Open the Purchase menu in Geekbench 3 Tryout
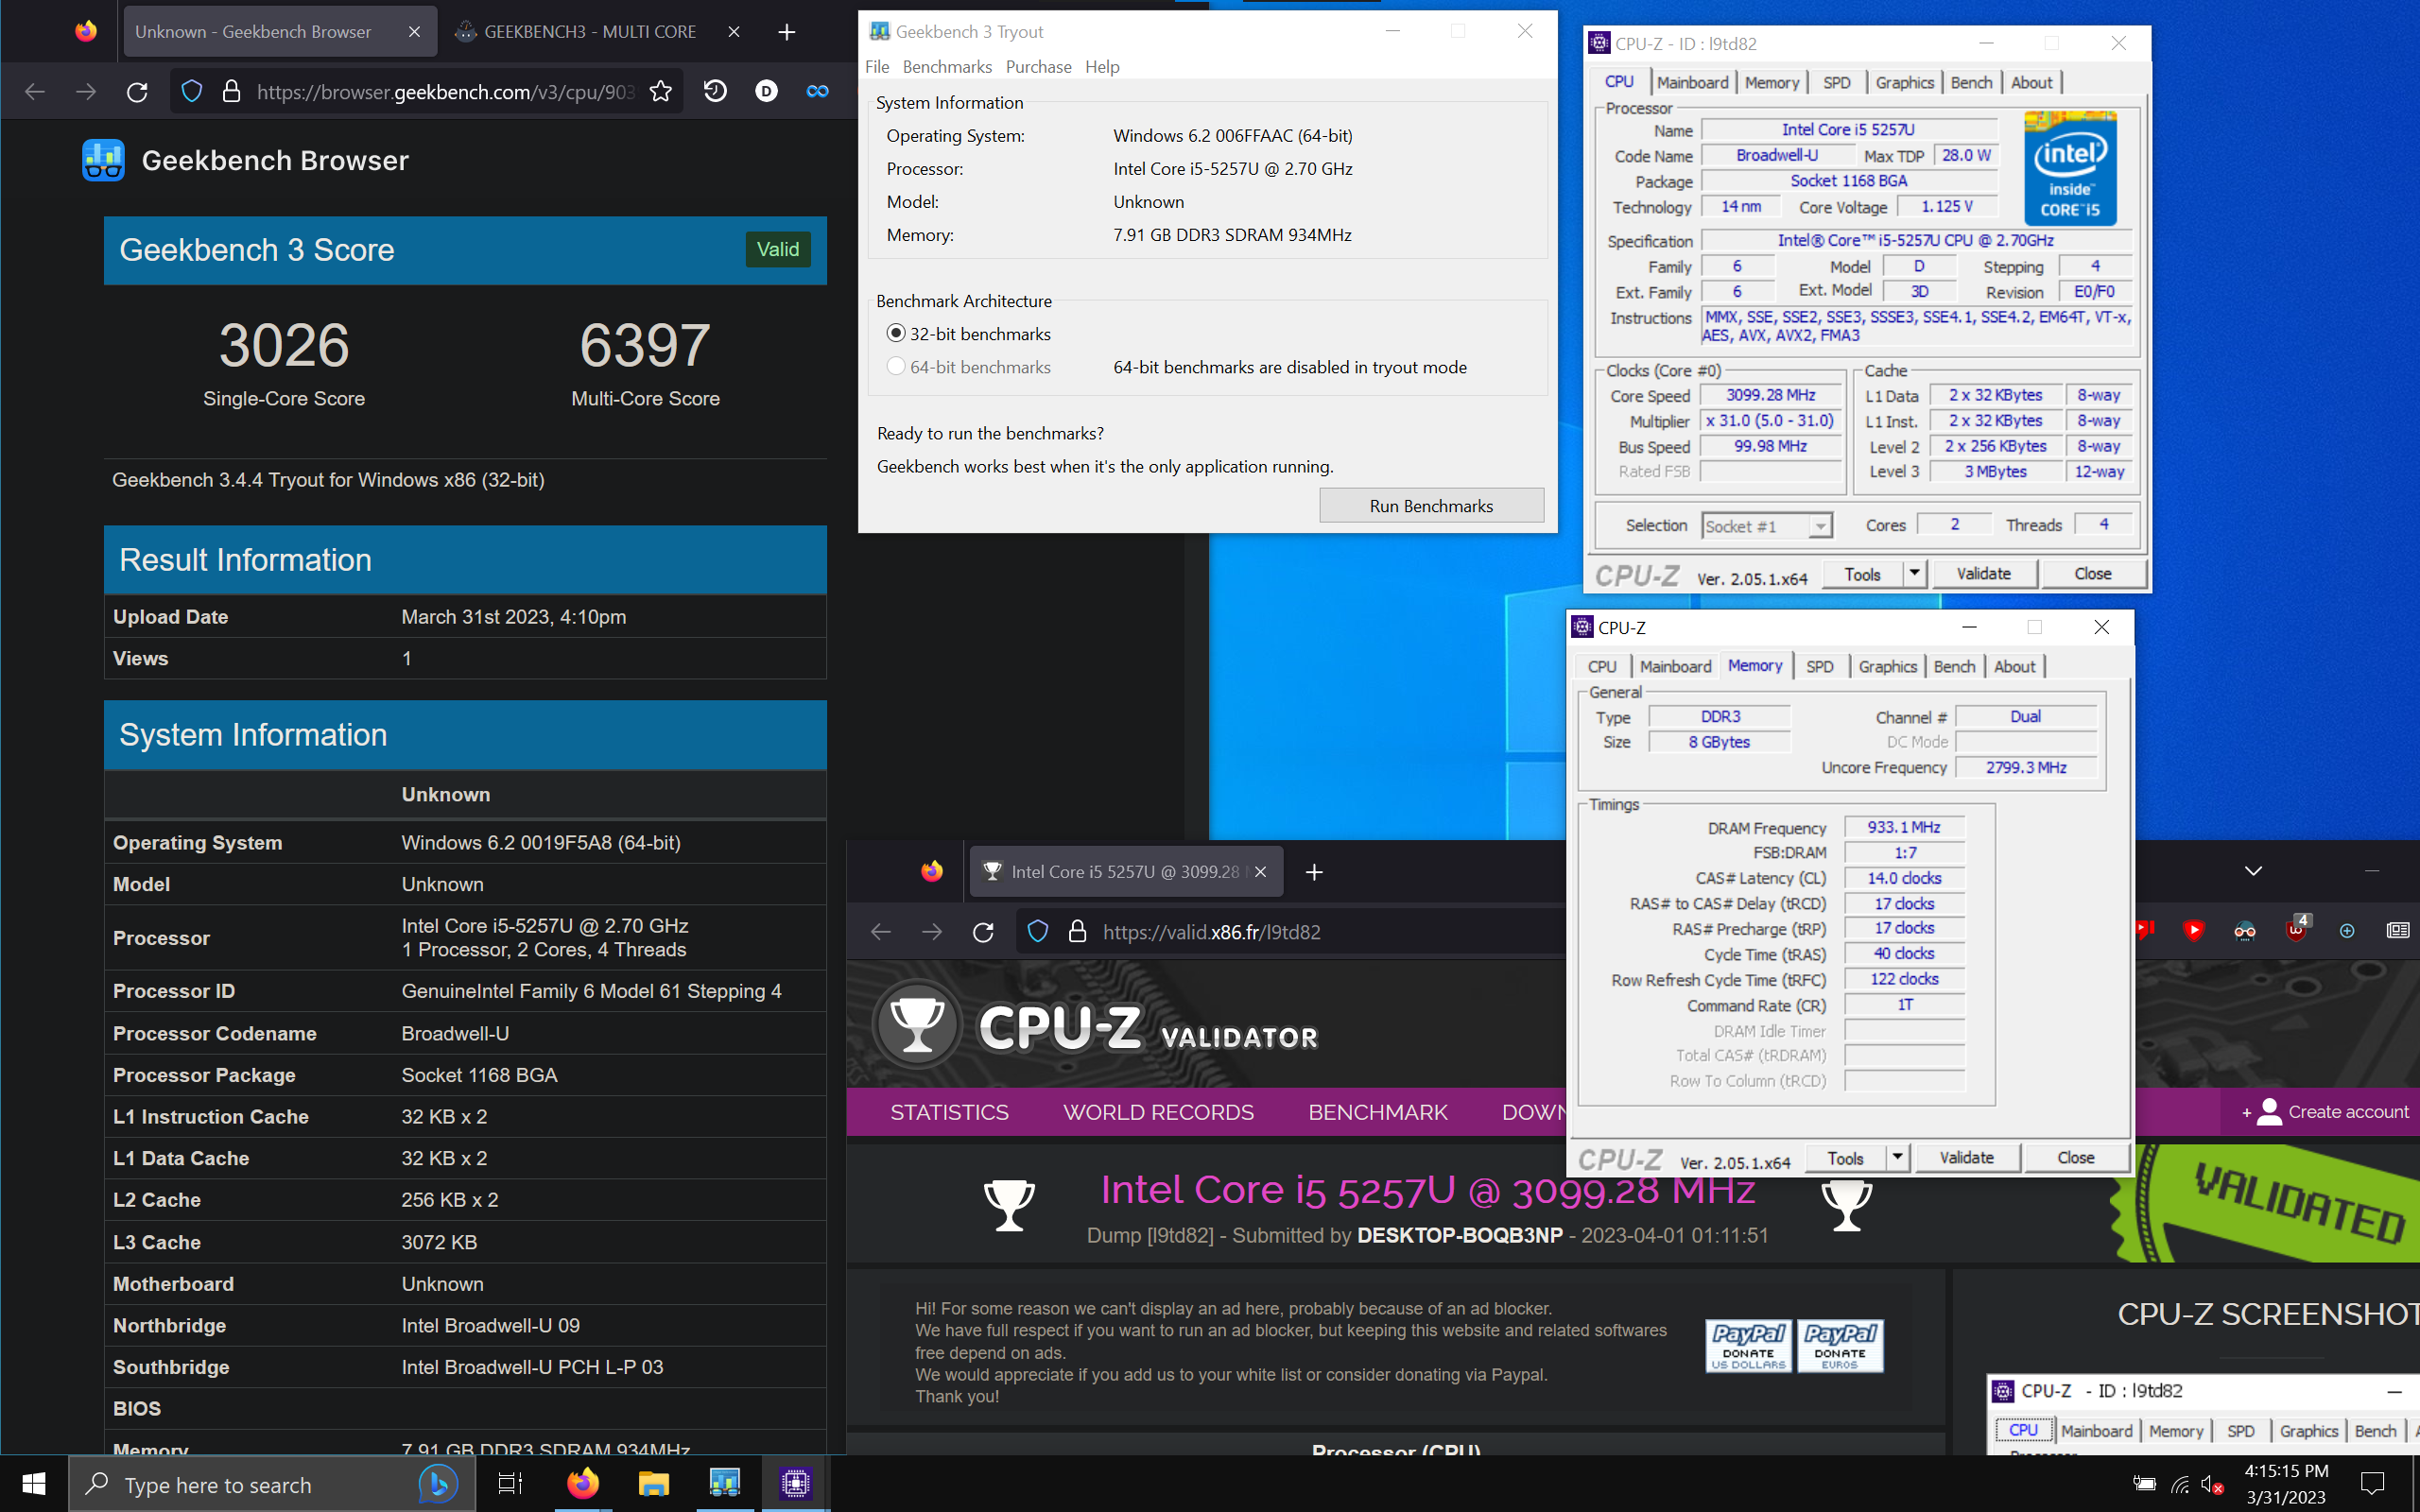2420x1512 pixels. pyautogui.click(x=1038, y=67)
